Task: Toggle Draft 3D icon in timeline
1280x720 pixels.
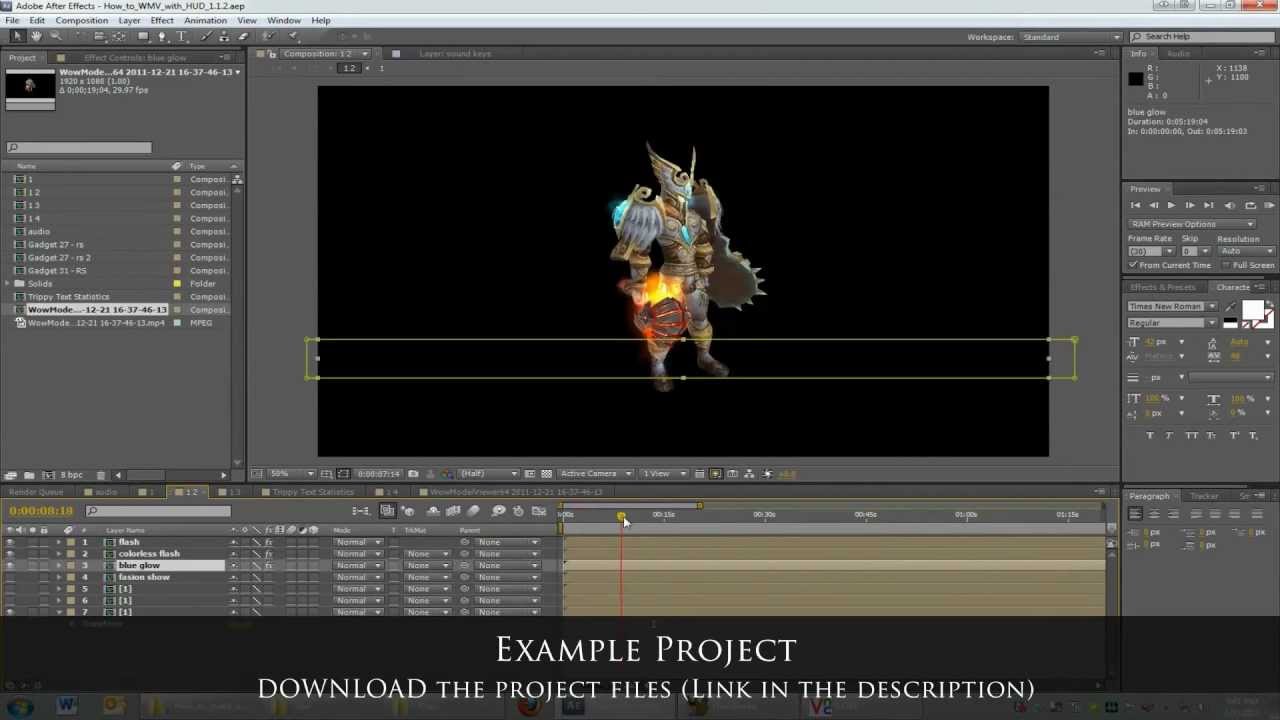Action: coord(408,511)
